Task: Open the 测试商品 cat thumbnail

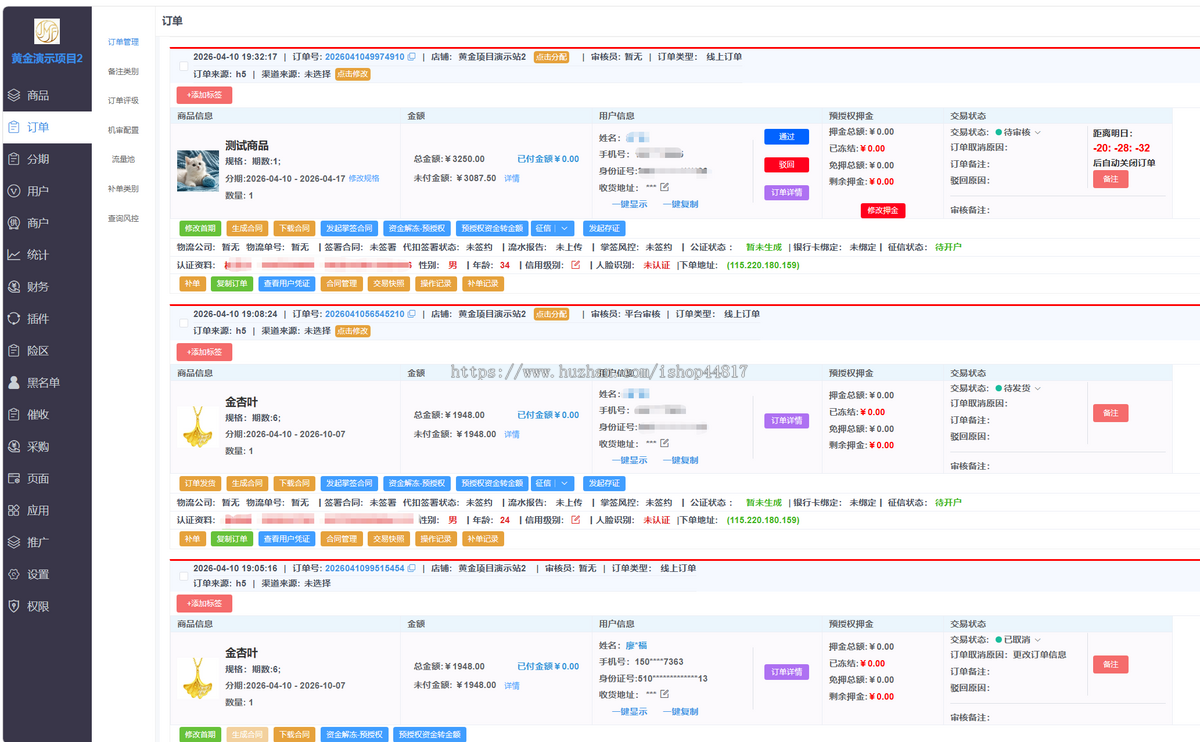Action: pyautogui.click(x=198, y=171)
